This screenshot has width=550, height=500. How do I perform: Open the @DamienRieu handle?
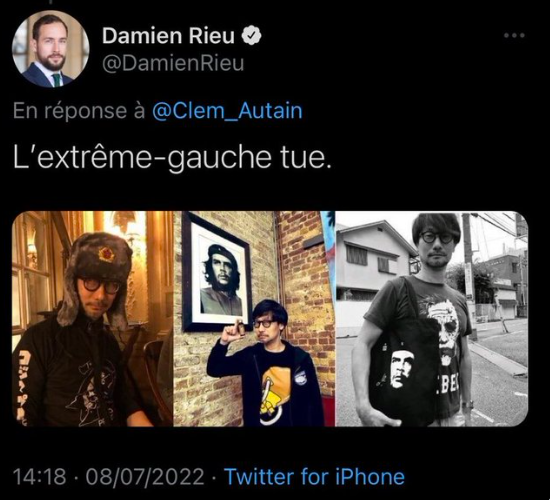[173, 64]
